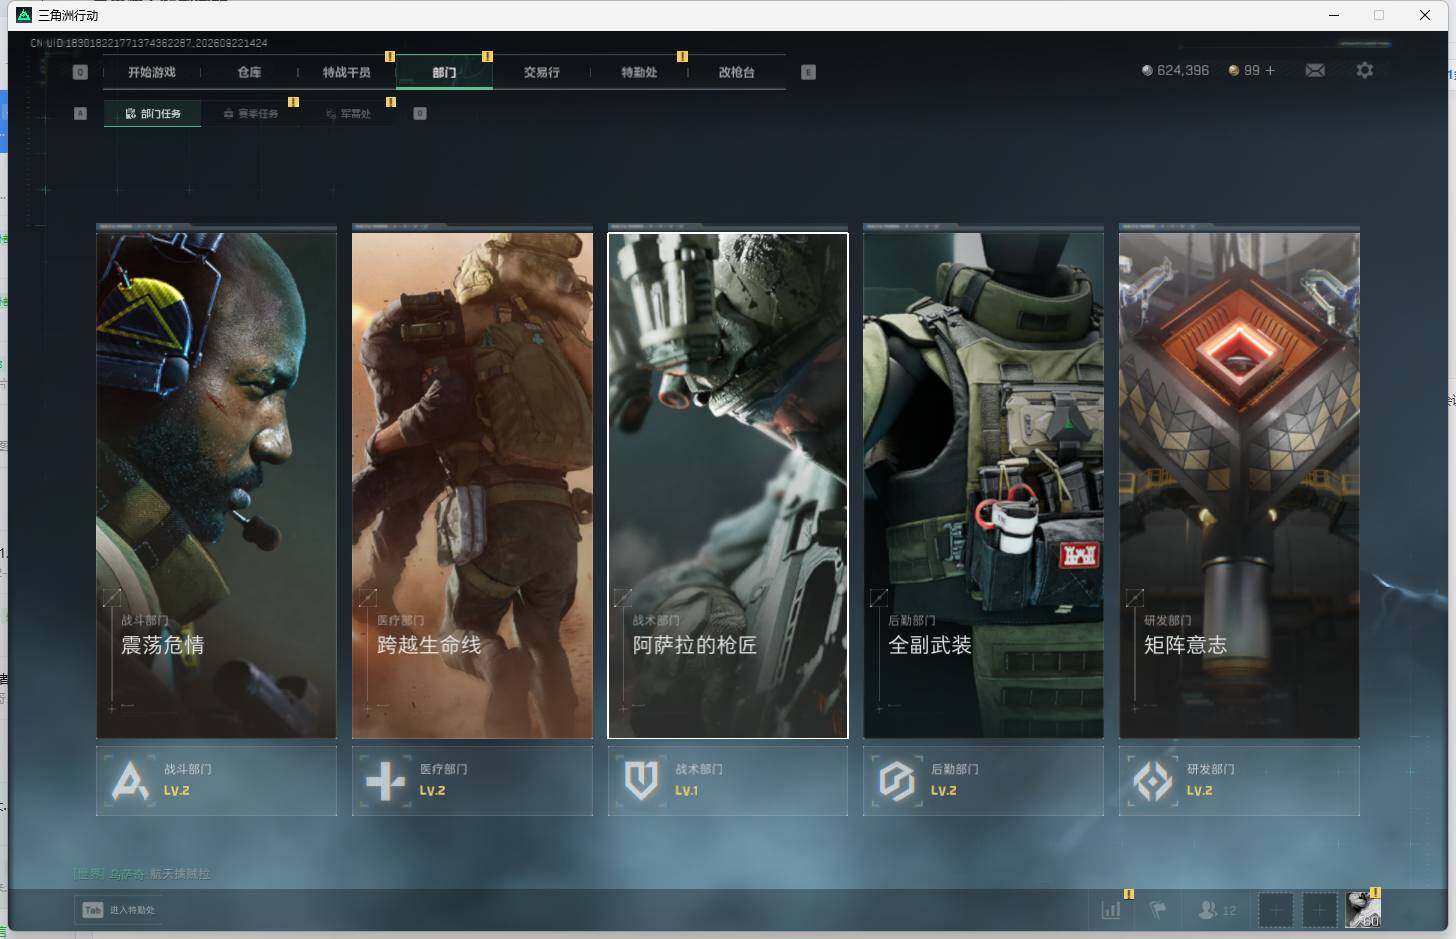Switch to the 特勤处 tab
Image resolution: width=1456 pixels, height=939 pixels.
[x=639, y=72]
